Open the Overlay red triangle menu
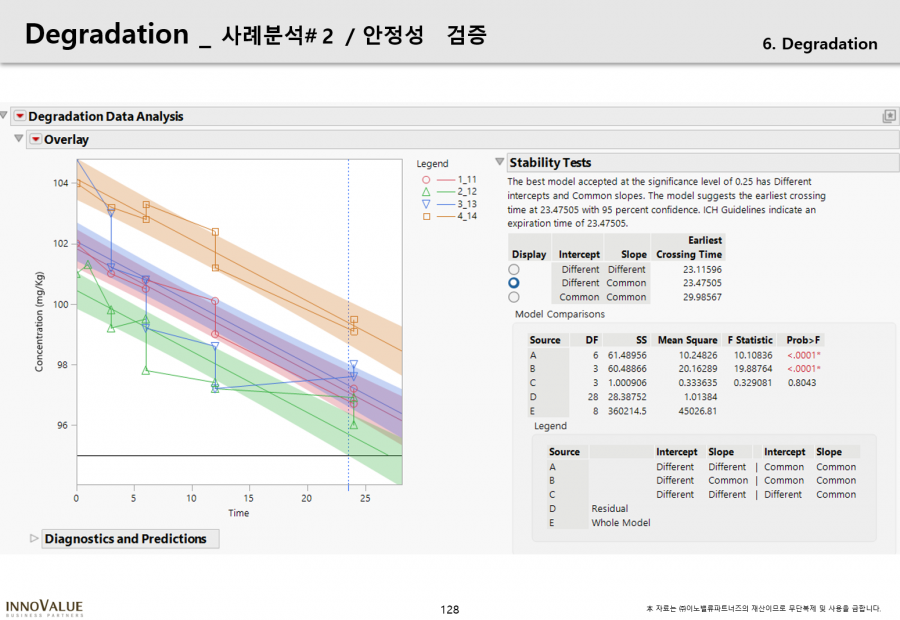The width and height of the screenshot is (900, 620). click(x=35, y=140)
